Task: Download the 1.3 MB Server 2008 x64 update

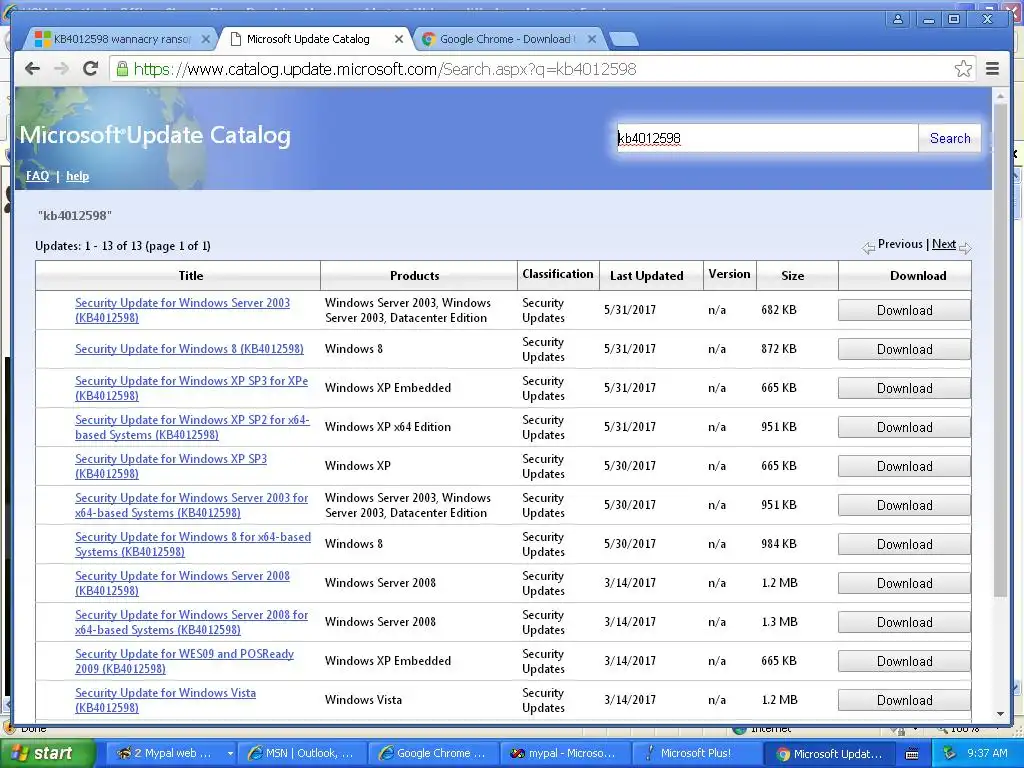Action: pyautogui.click(x=904, y=622)
